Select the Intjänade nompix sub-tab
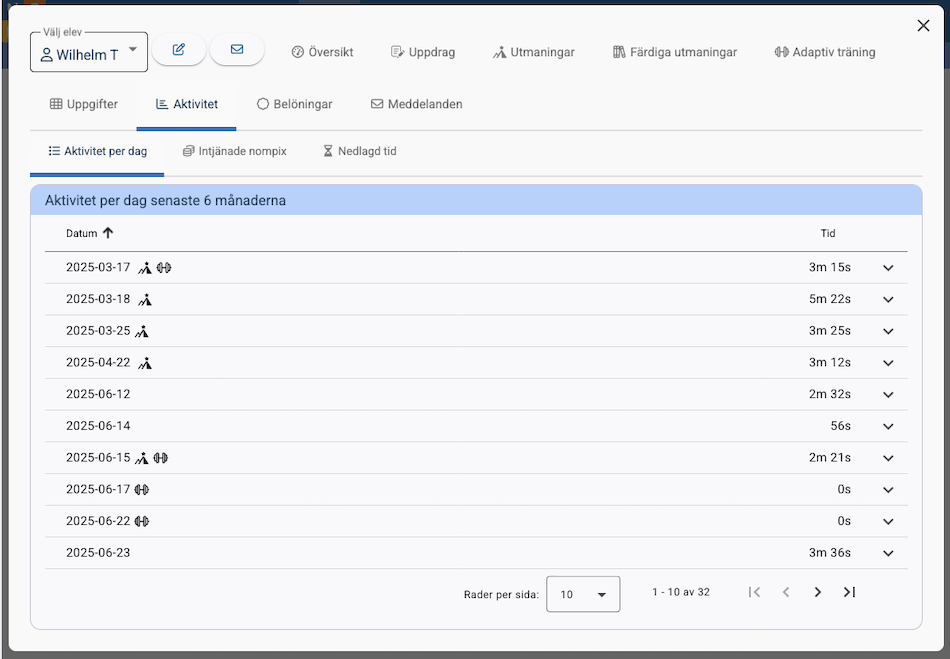Viewport: 950px width, 659px height. [x=235, y=151]
